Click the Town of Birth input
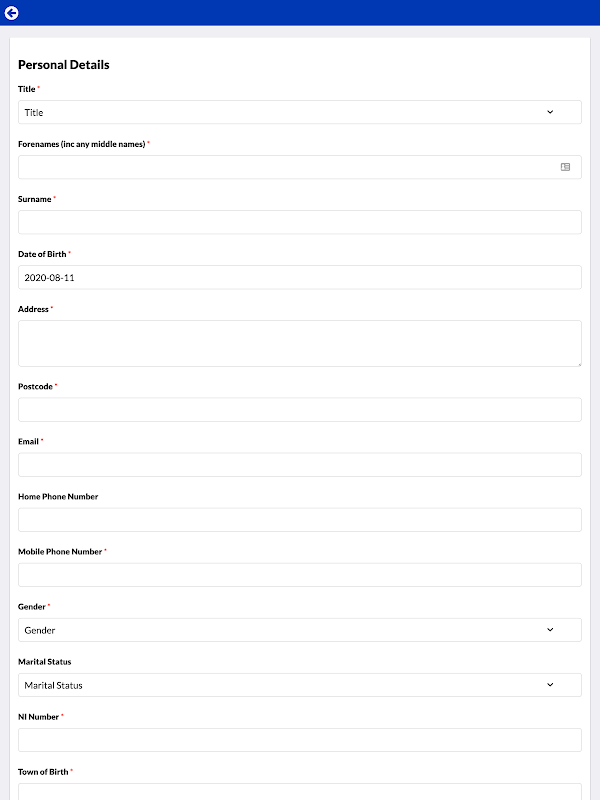 click(300, 792)
